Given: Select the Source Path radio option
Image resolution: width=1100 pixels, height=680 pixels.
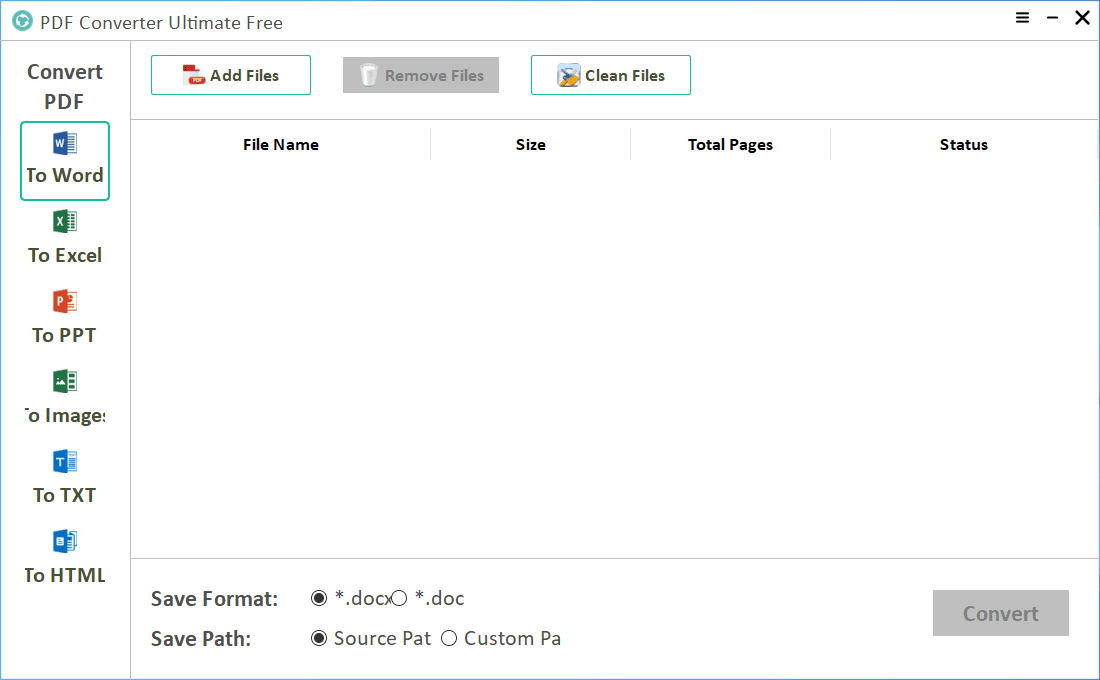Looking at the screenshot, I should point(319,638).
